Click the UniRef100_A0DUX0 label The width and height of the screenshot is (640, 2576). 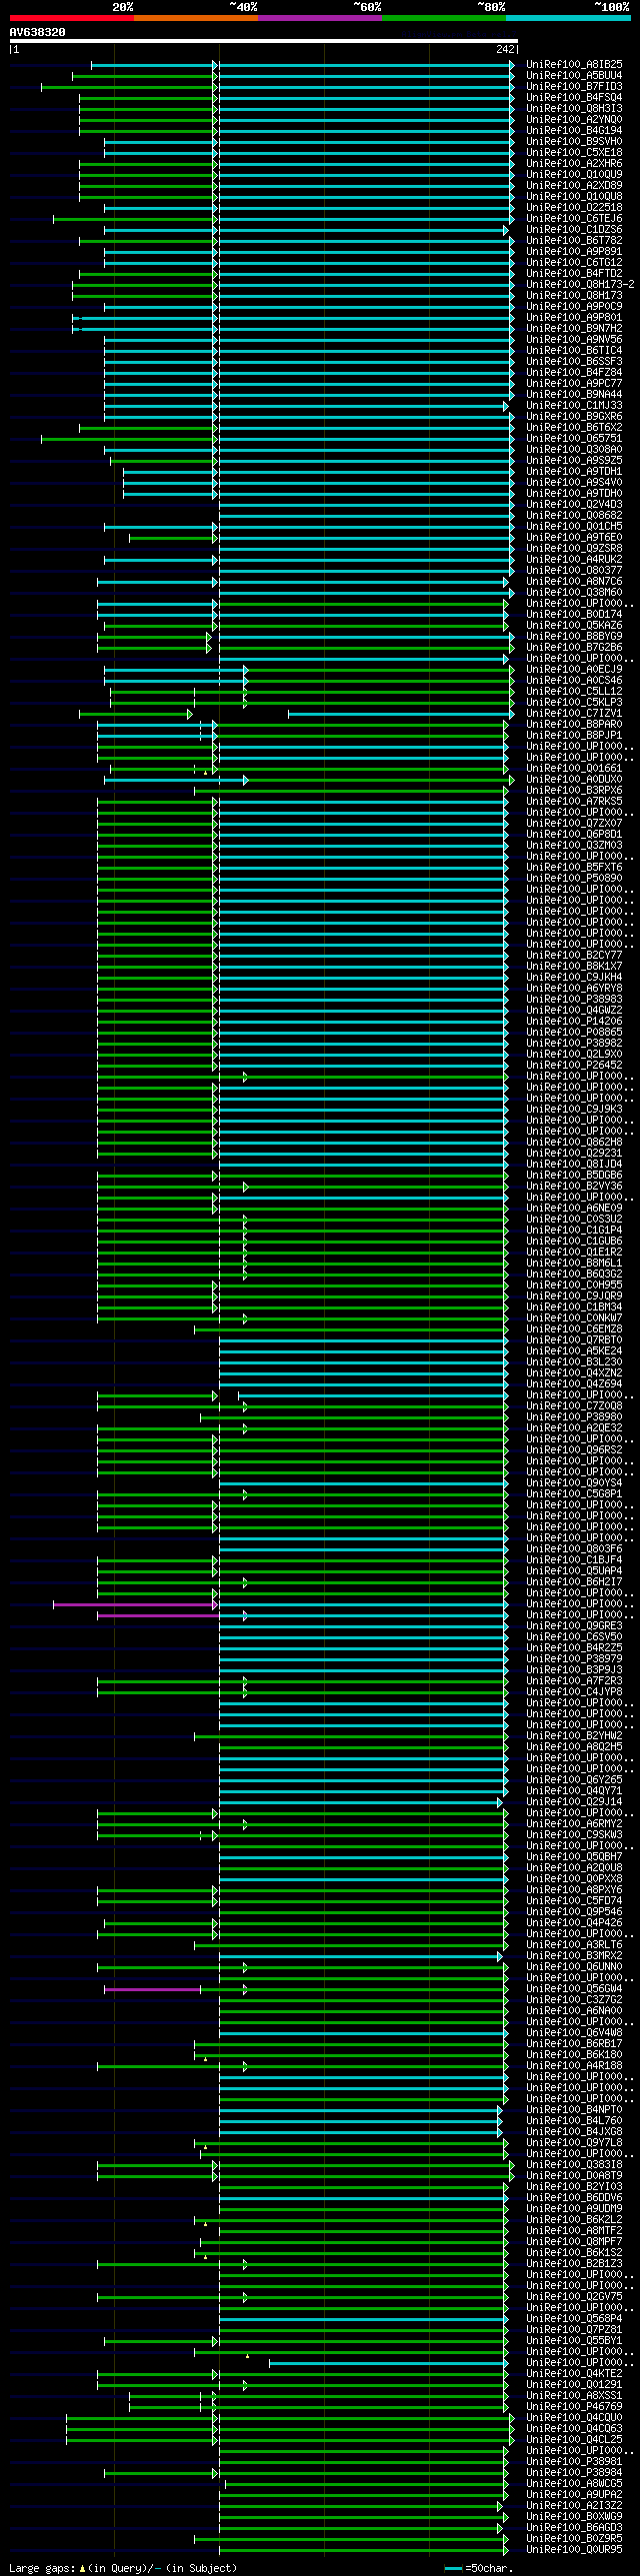coord(574,779)
